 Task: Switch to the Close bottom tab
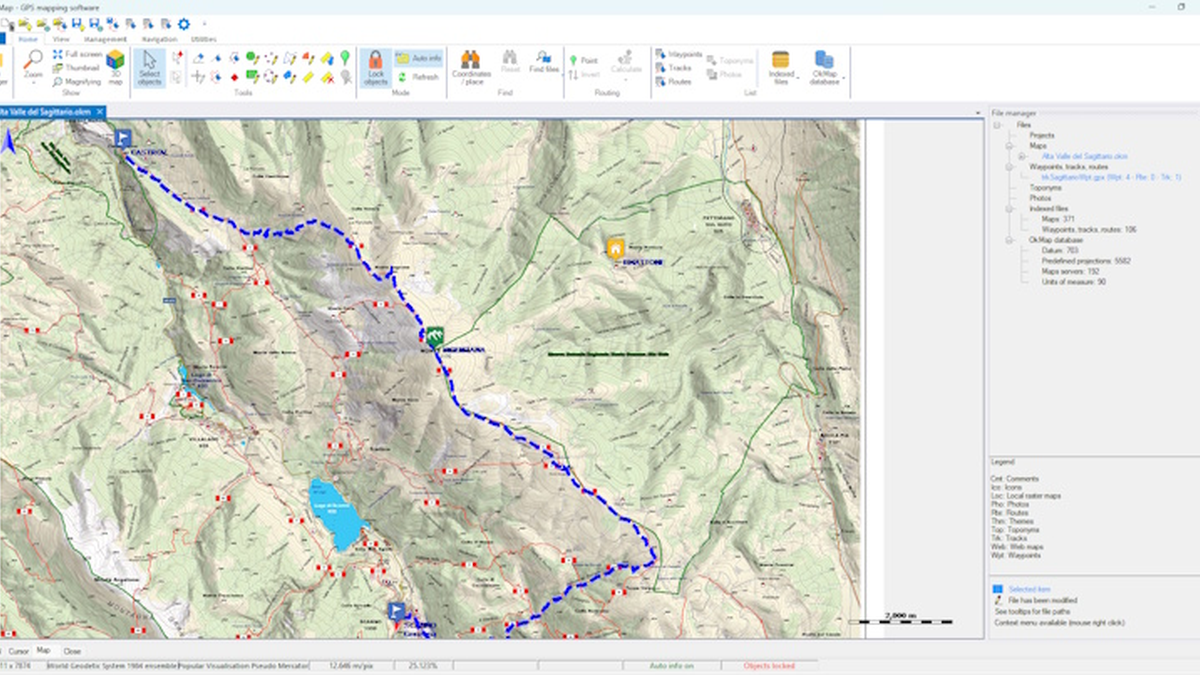pyautogui.click(x=72, y=650)
